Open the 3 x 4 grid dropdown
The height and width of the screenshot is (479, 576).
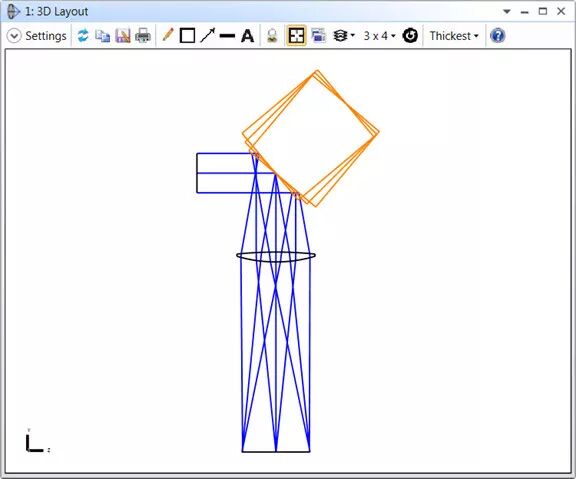379,36
